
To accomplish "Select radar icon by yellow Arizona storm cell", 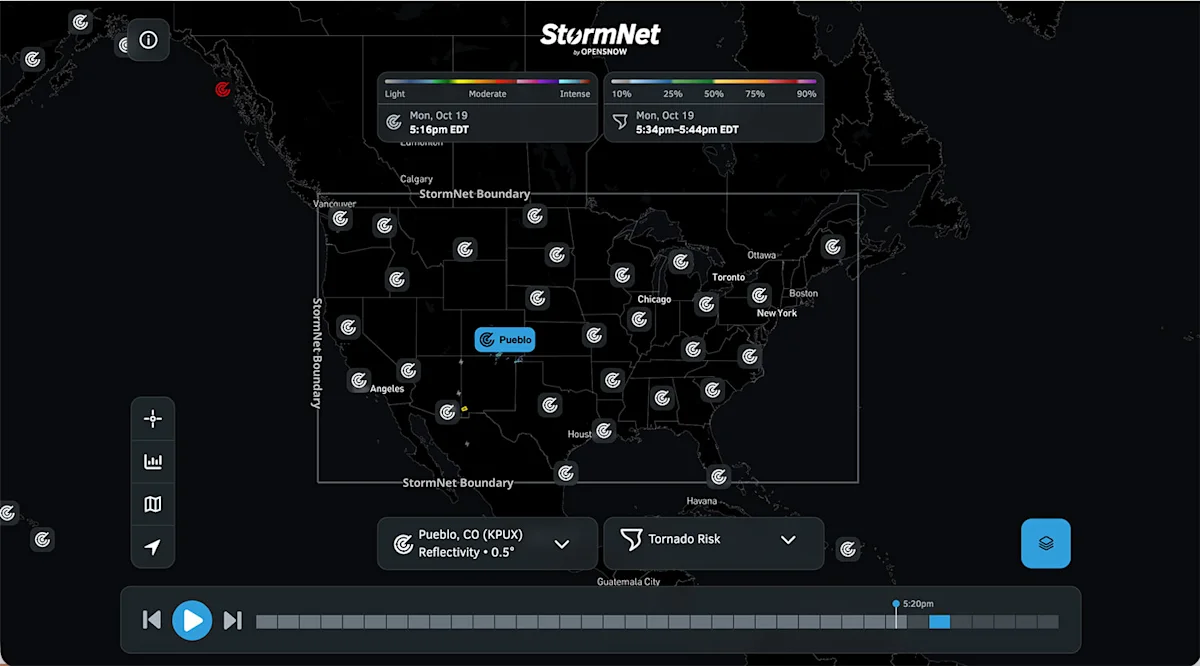I will [x=447, y=411].
